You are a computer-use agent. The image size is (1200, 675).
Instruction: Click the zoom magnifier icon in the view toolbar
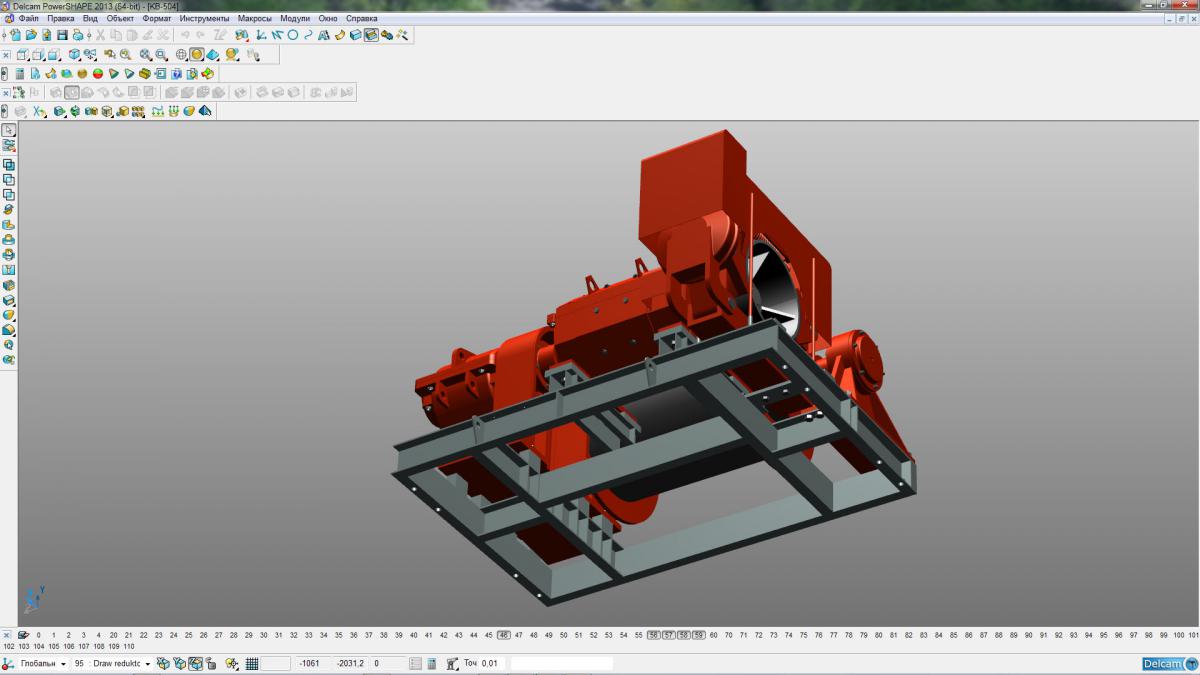coord(125,55)
